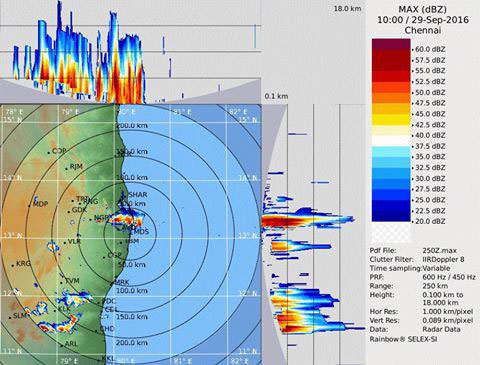Click the COP station label
Image resolution: width=480 pixels, height=365 pixels.
pyautogui.click(x=59, y=151)
